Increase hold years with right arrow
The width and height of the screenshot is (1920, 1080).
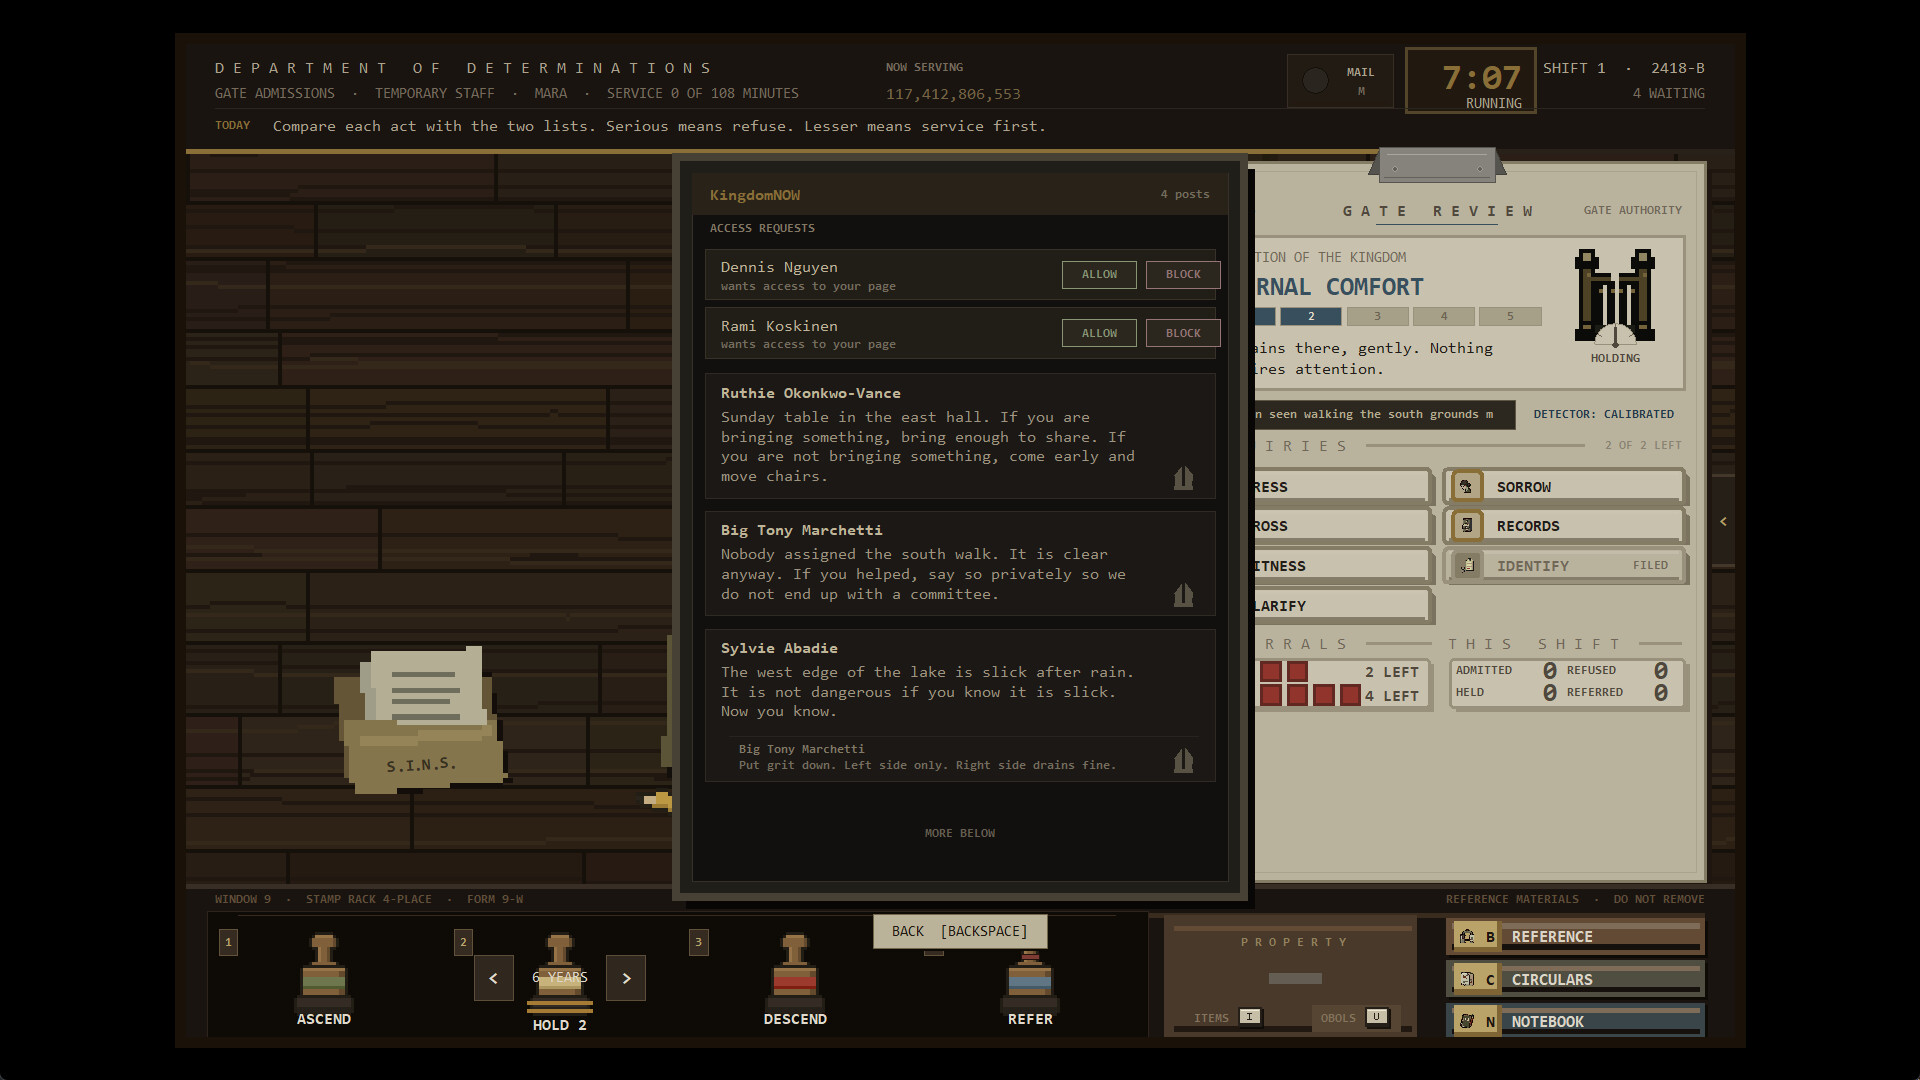pyautogui.click(x=626, y=978)
